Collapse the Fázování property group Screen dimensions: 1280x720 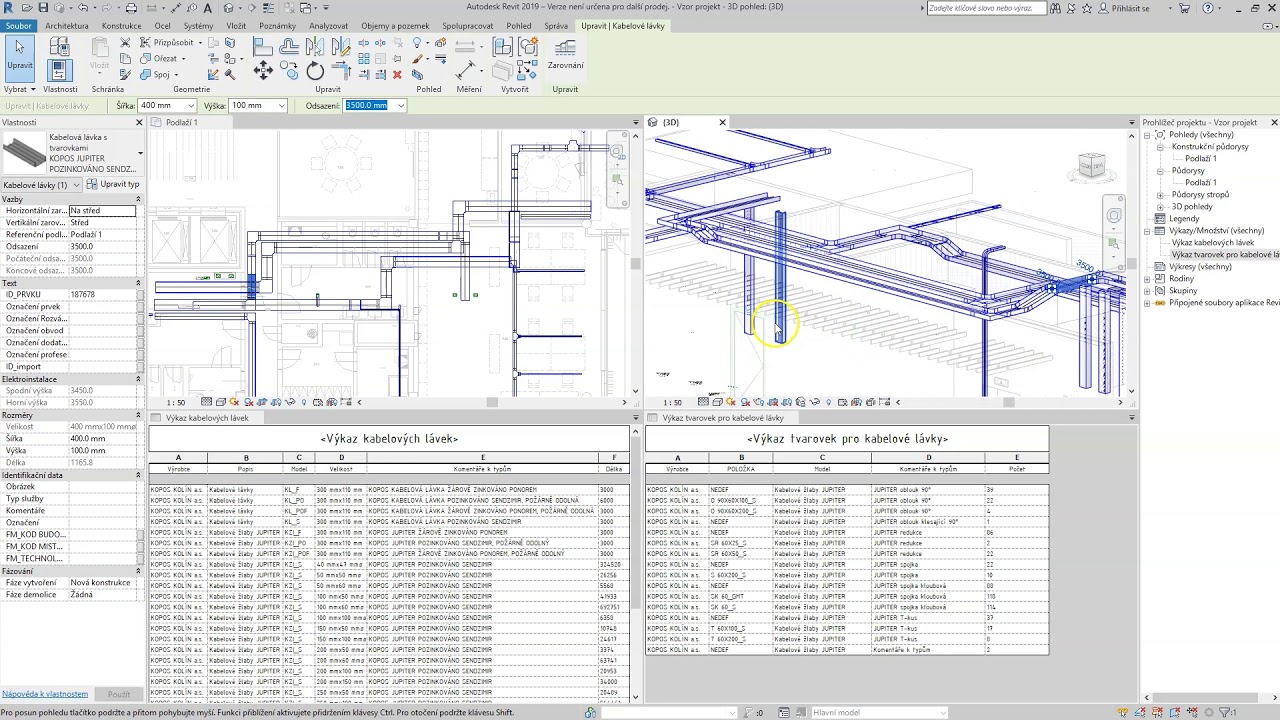click(x=138, y=571)
